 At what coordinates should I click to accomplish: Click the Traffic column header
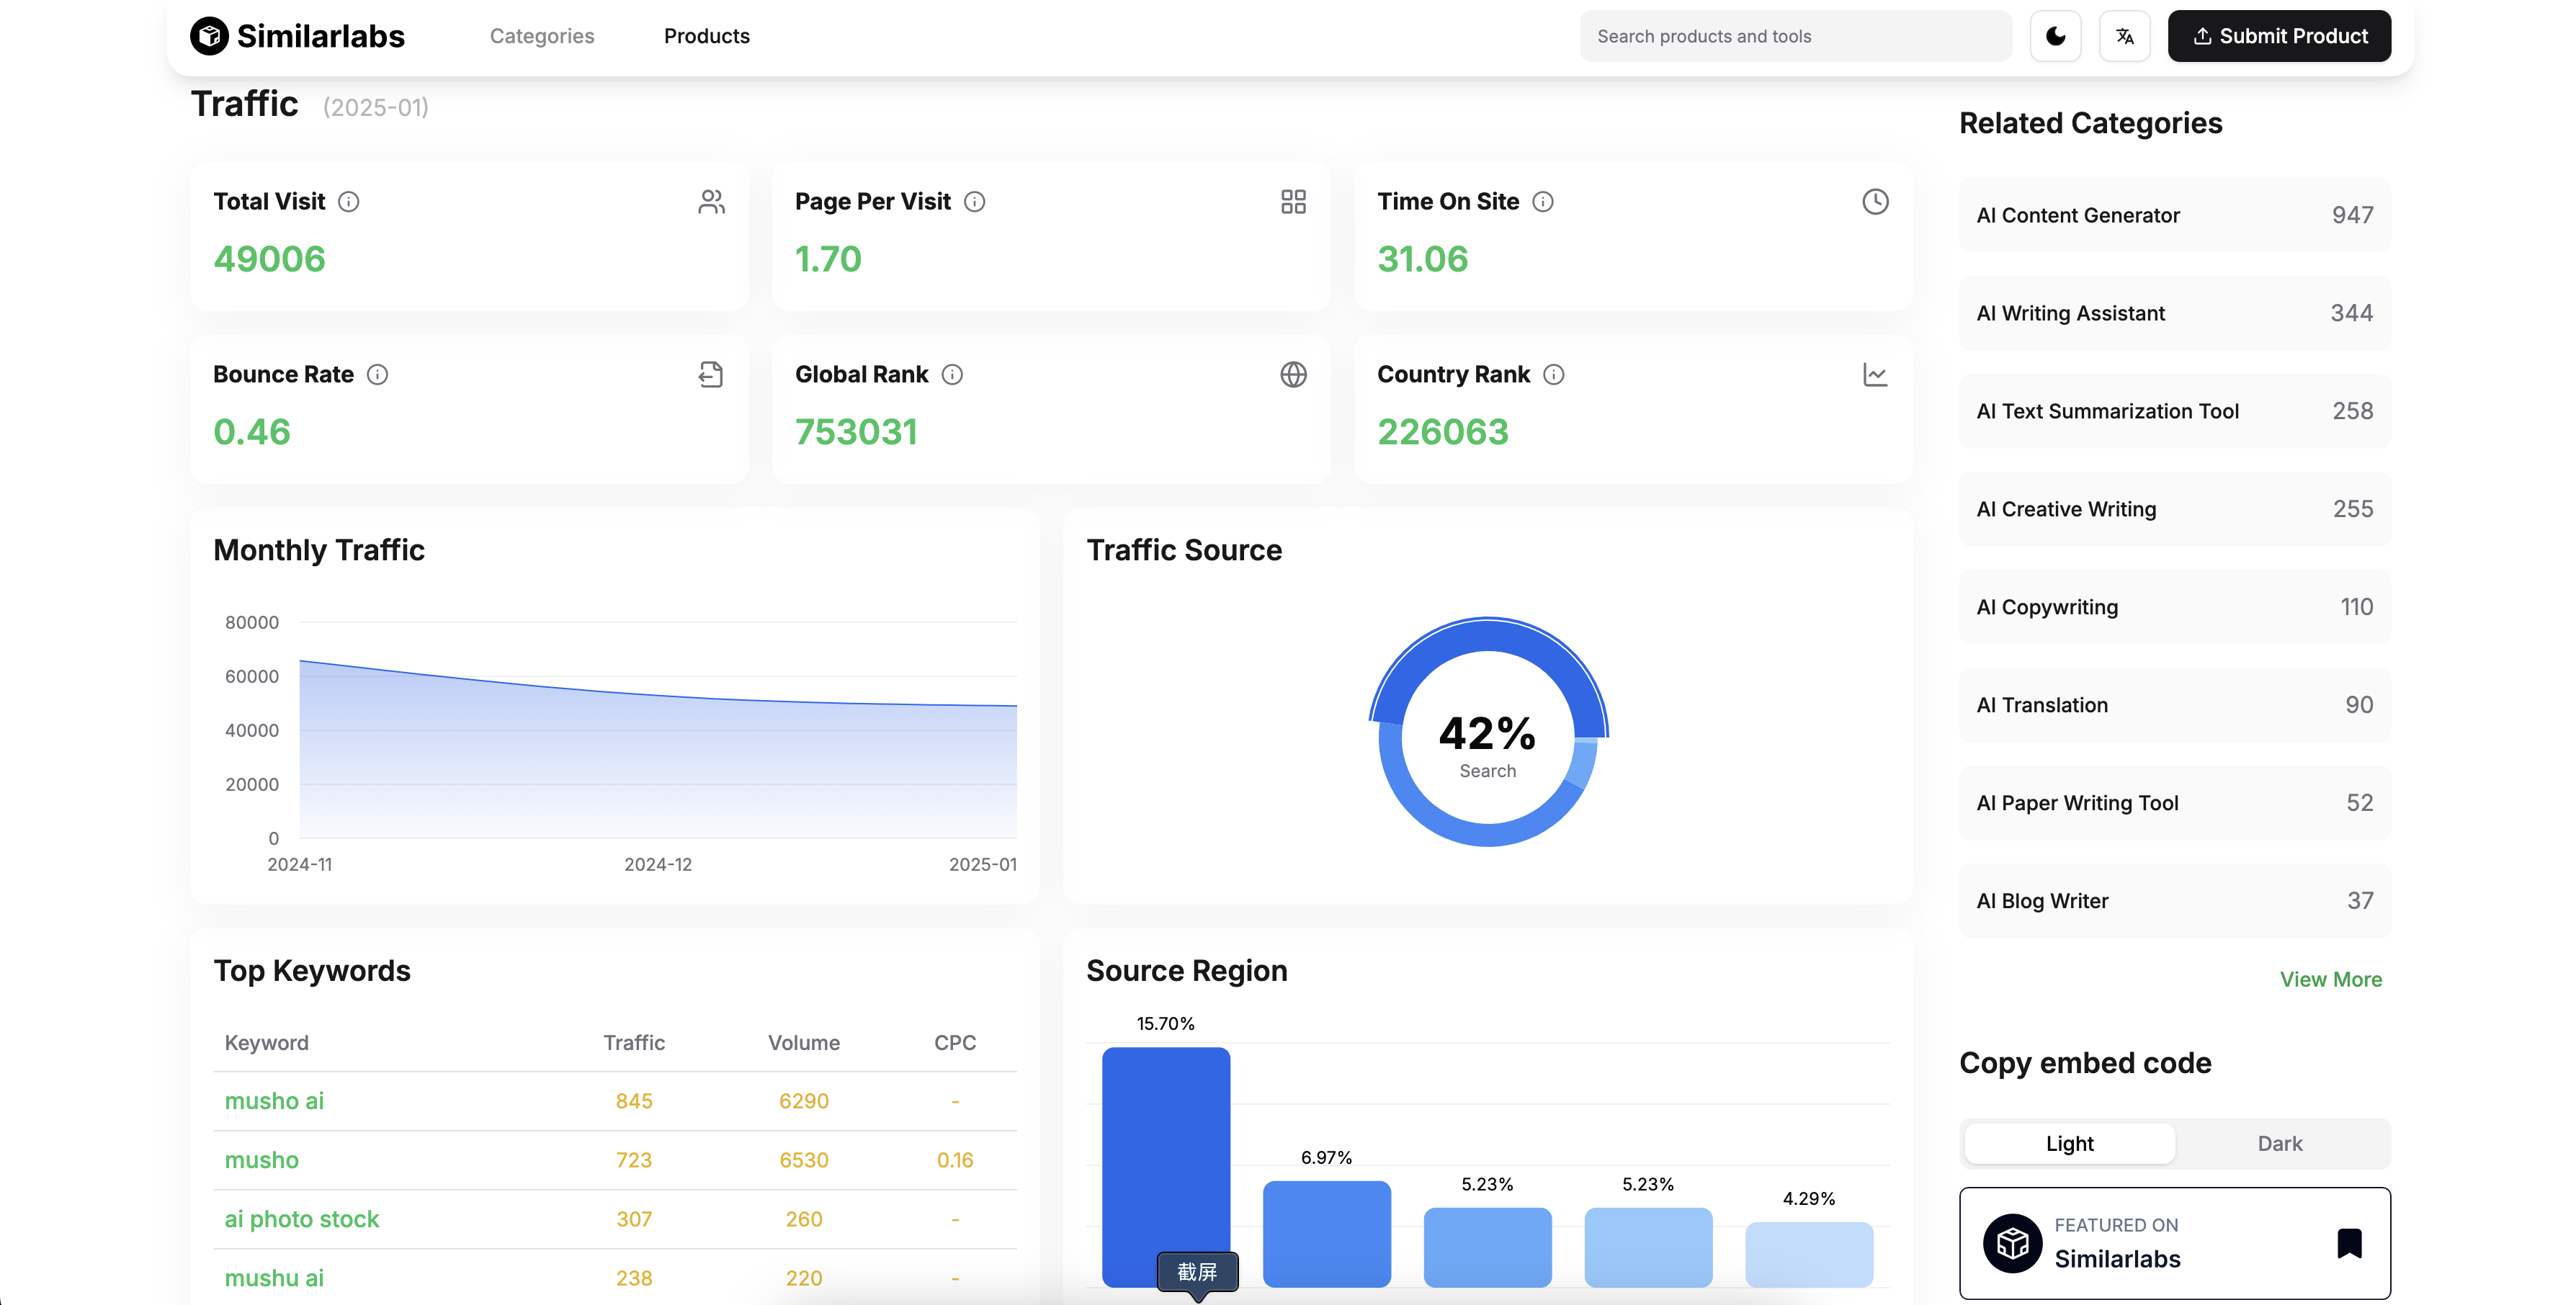point(634,1043)
